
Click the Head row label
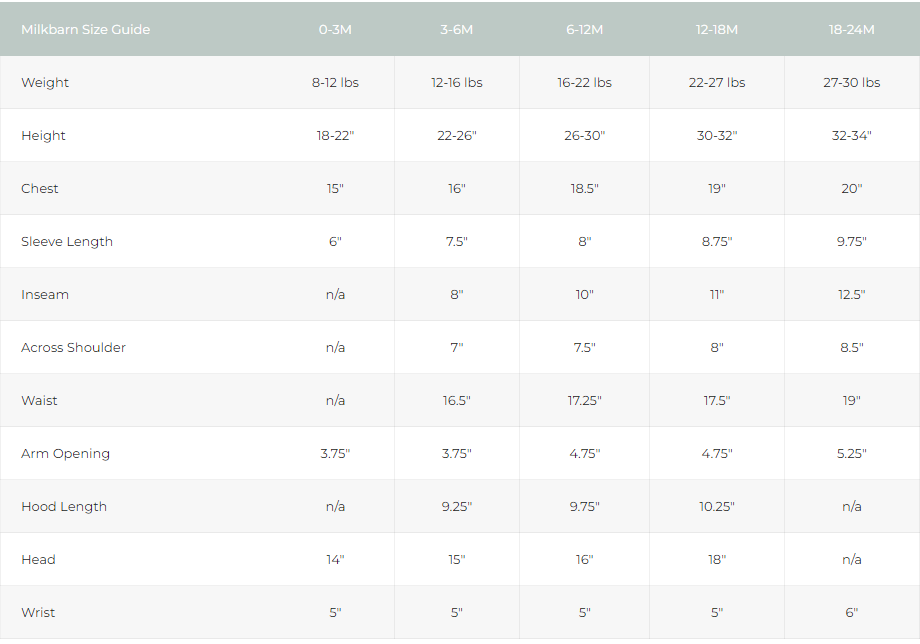pos(38,559)
